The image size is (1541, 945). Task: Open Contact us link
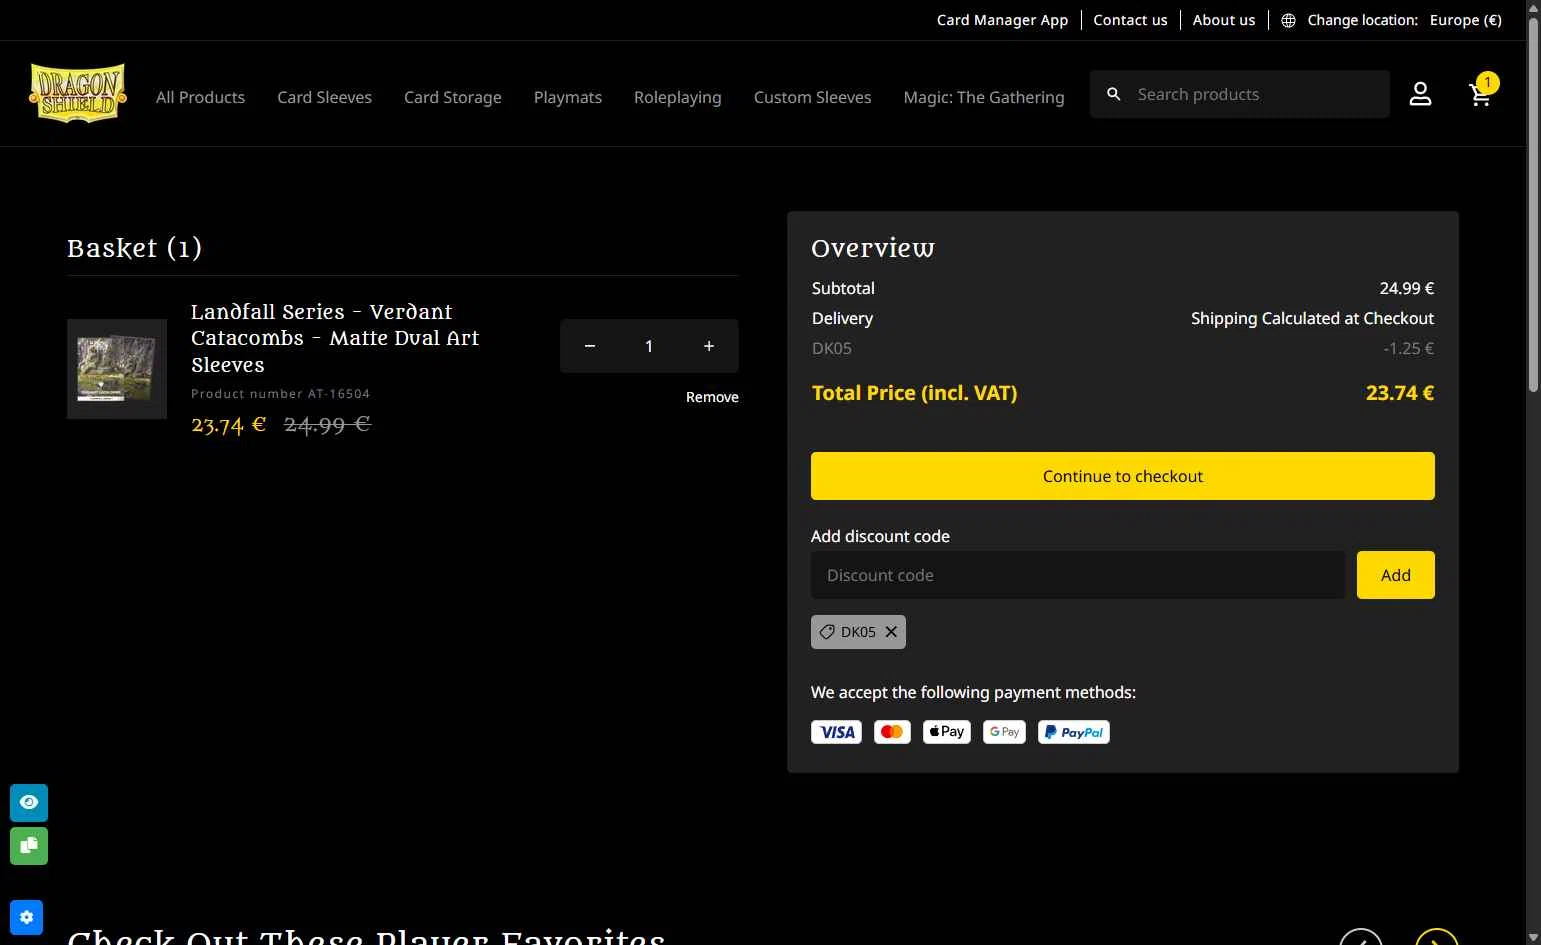pos(1130,20)
